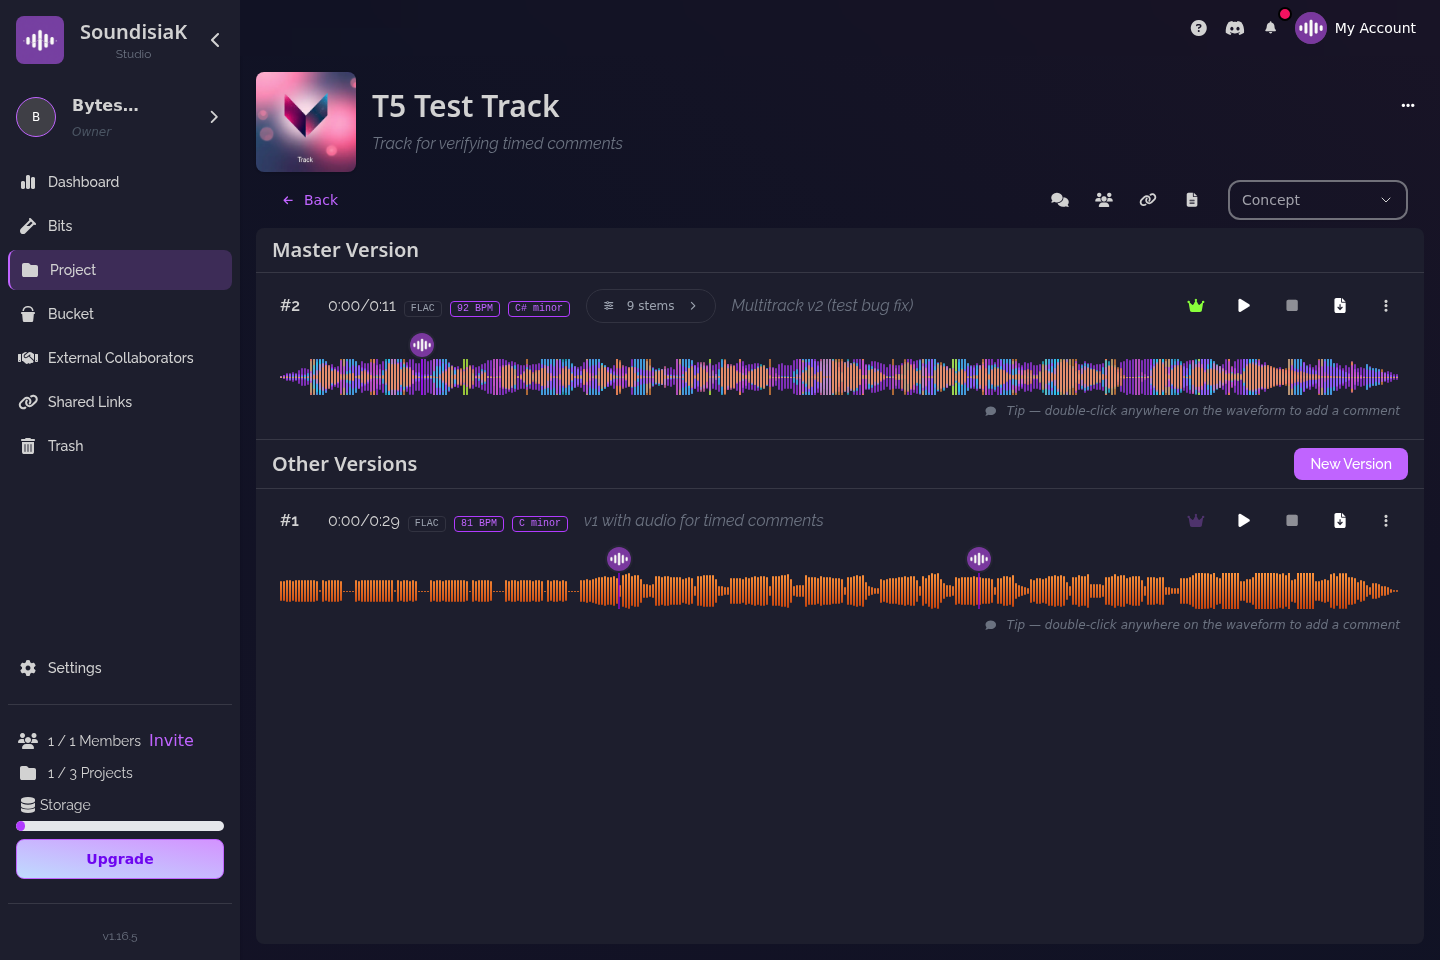Click the green master crown on version #2
Screen dimensions: 1440x960
1196,306
